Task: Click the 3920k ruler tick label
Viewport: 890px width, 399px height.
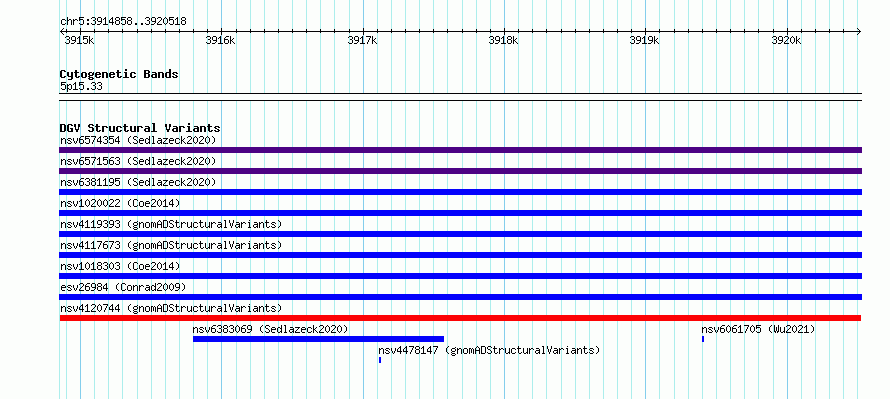Action: tap(786, 40)
